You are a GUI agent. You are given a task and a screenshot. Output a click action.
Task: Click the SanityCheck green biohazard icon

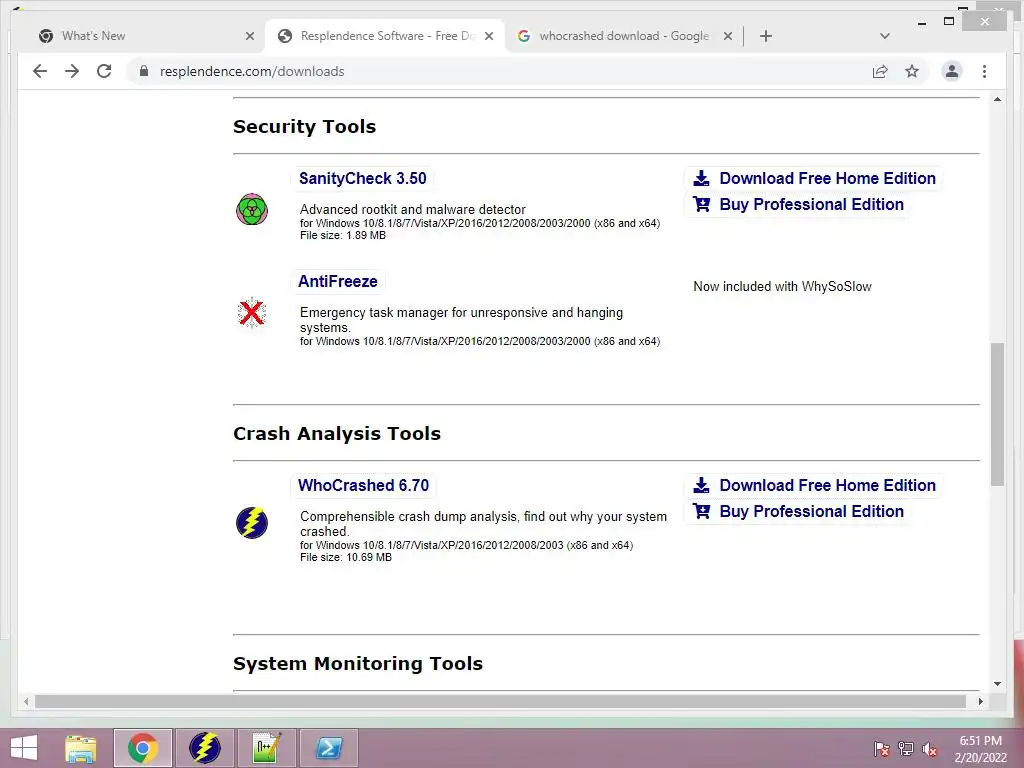coord(252,209)
